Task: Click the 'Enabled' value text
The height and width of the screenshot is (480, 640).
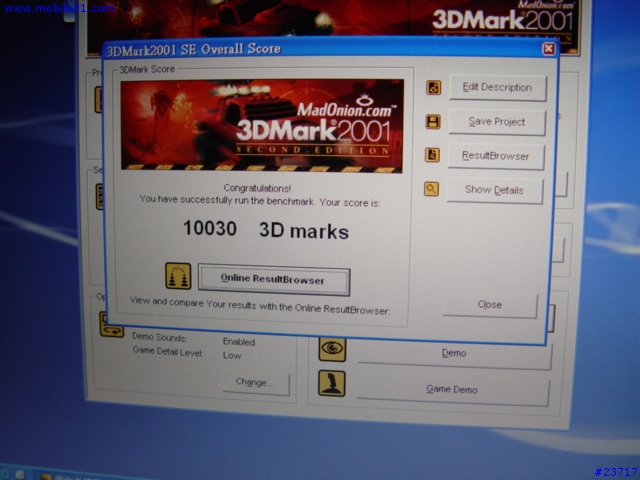Action: tap(239, 342)
